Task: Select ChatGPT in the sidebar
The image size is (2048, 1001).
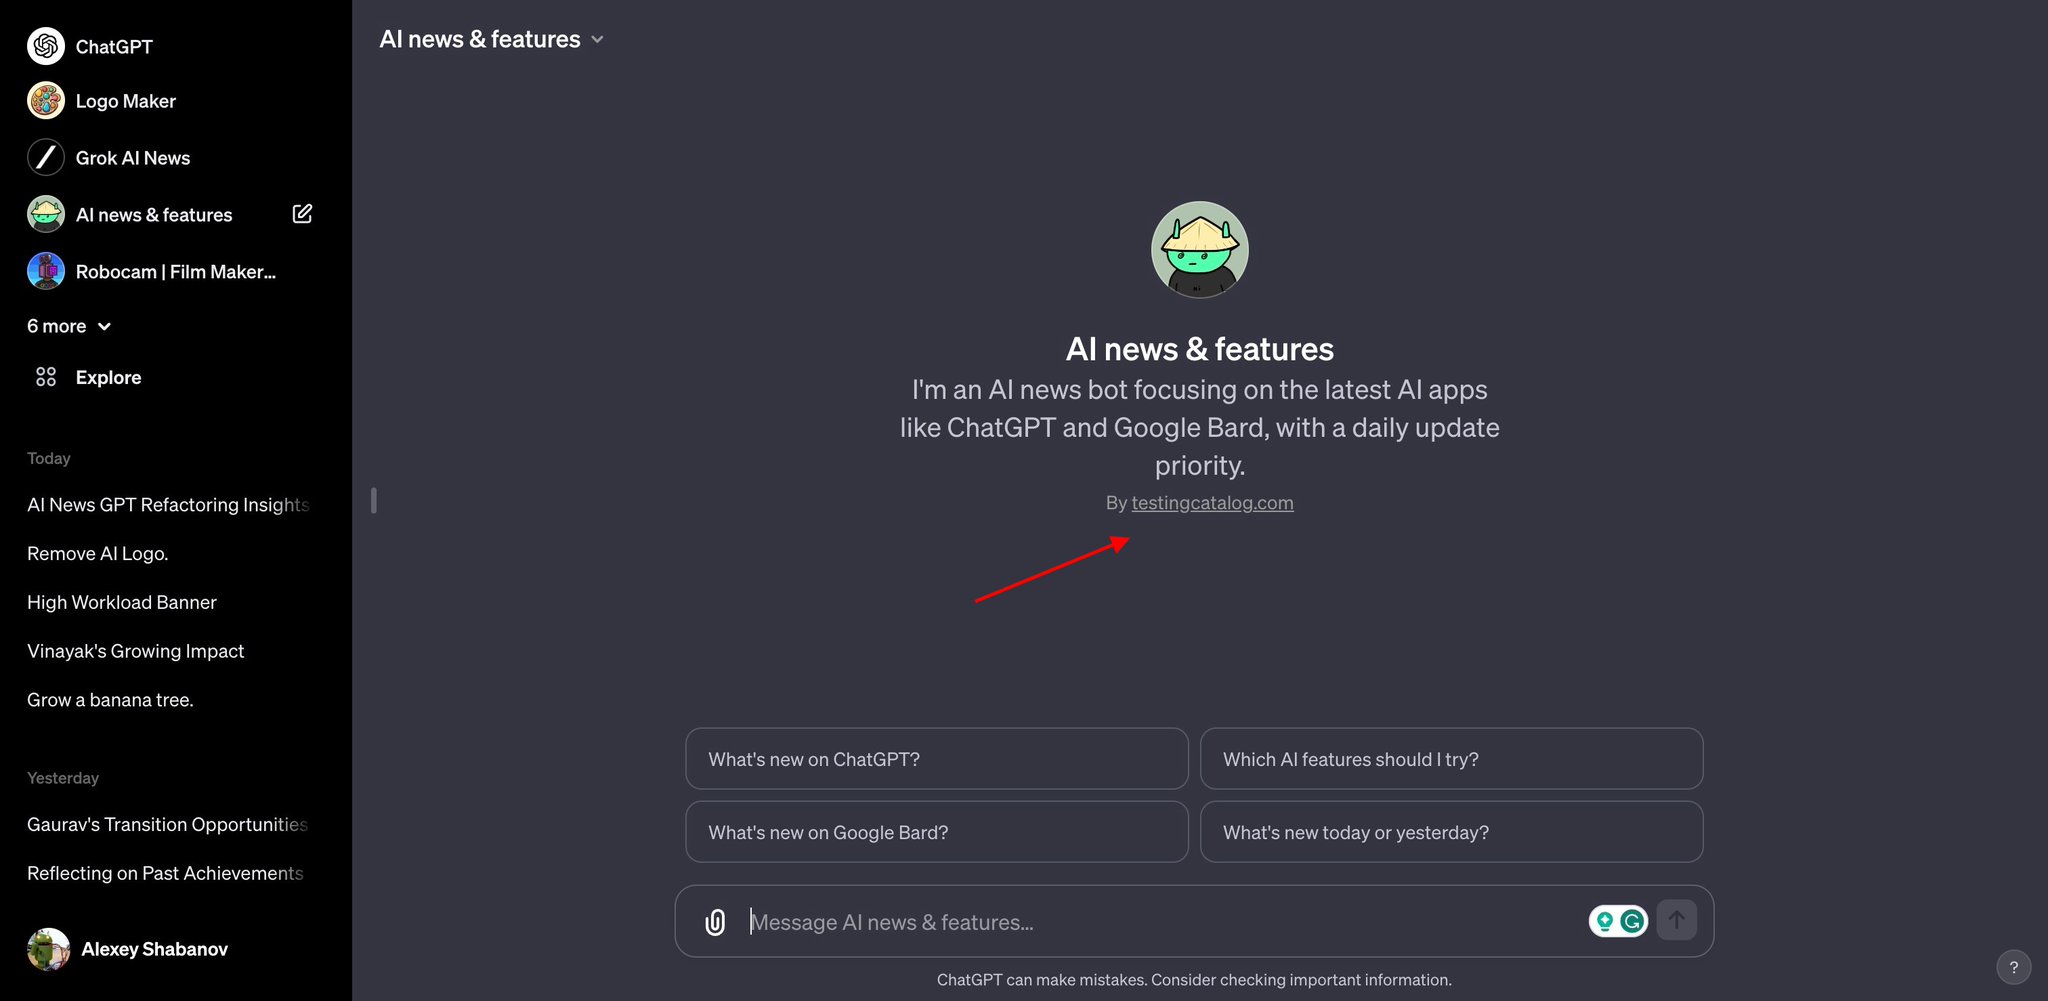Action: [114, 47]
